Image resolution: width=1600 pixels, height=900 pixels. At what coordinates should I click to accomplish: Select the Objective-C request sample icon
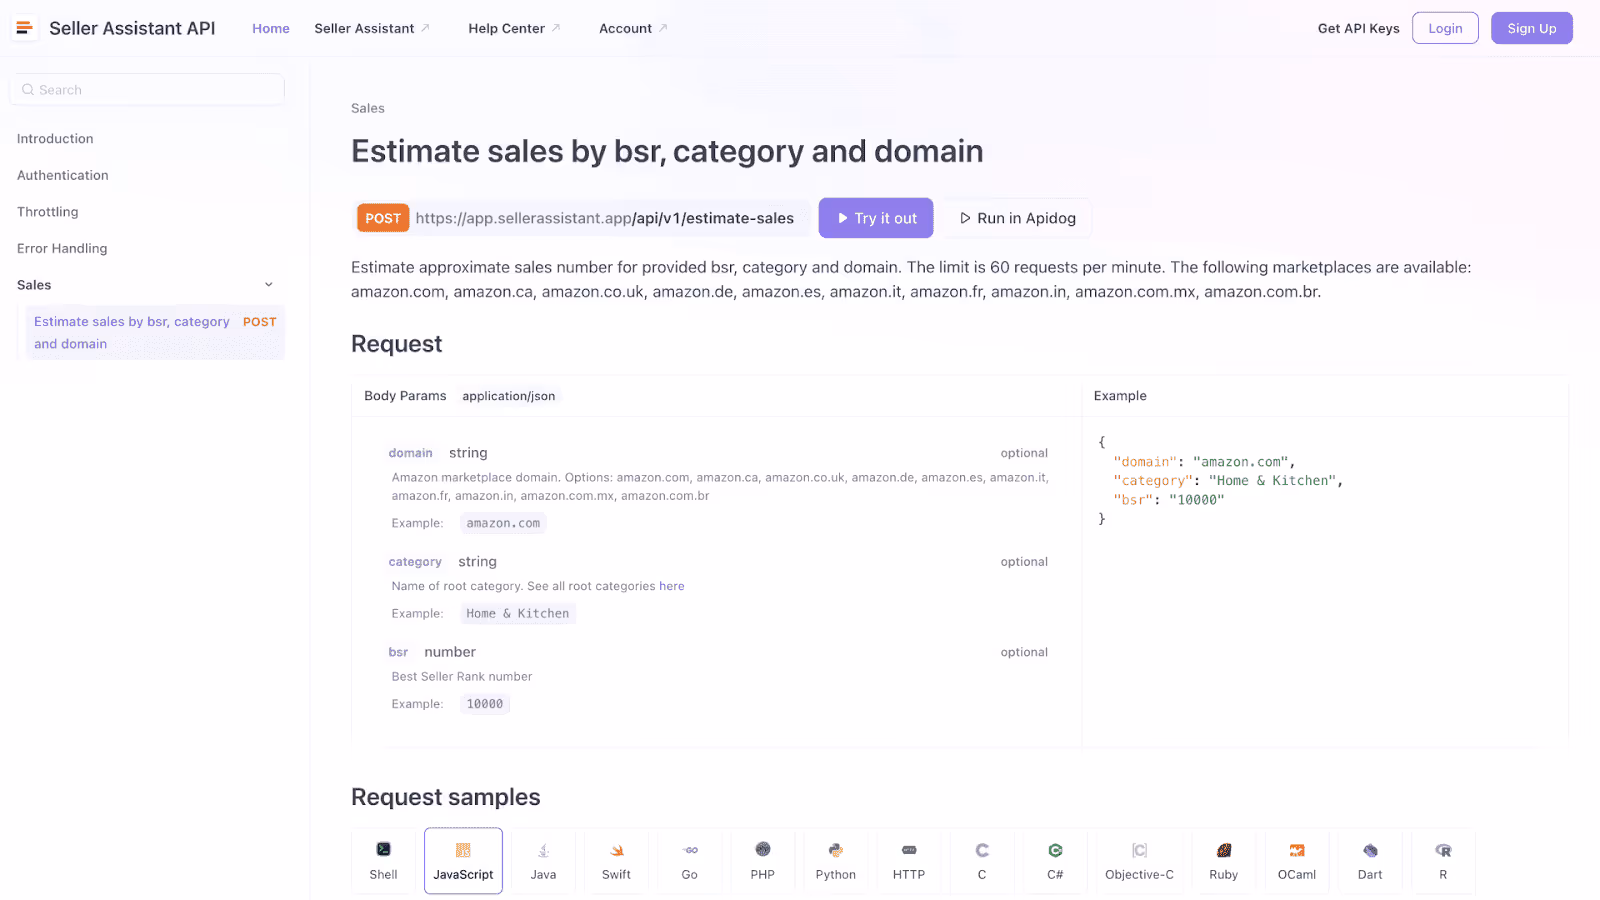coord(1139,850)
